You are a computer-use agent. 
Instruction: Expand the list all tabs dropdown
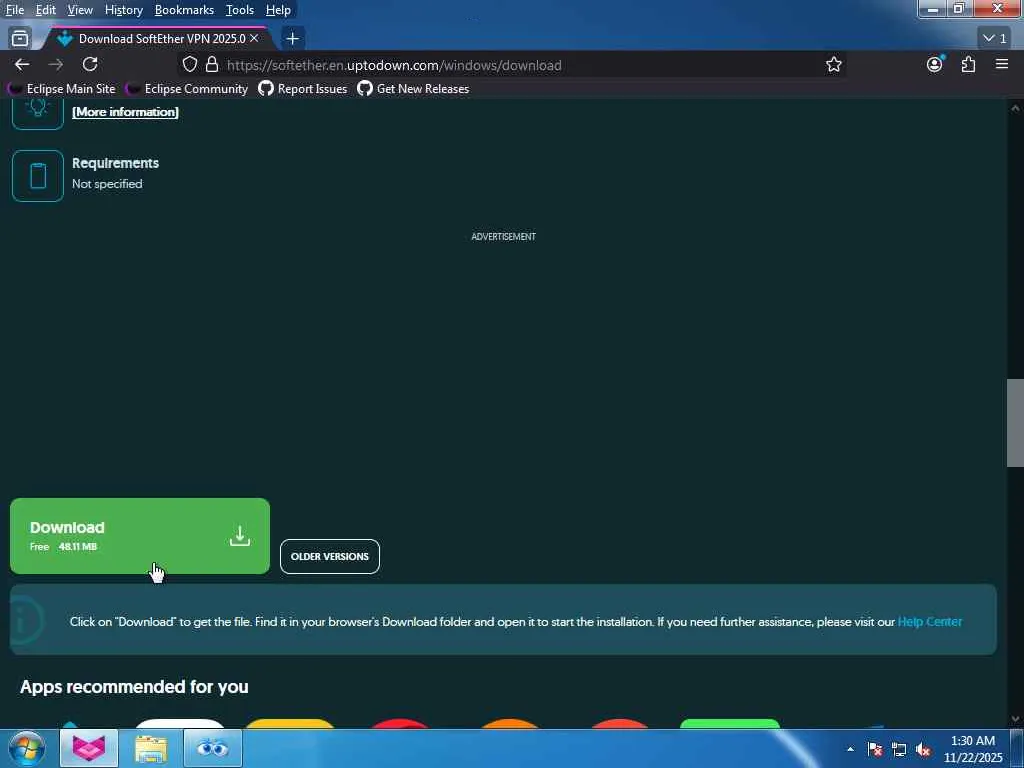coord(995,39)
